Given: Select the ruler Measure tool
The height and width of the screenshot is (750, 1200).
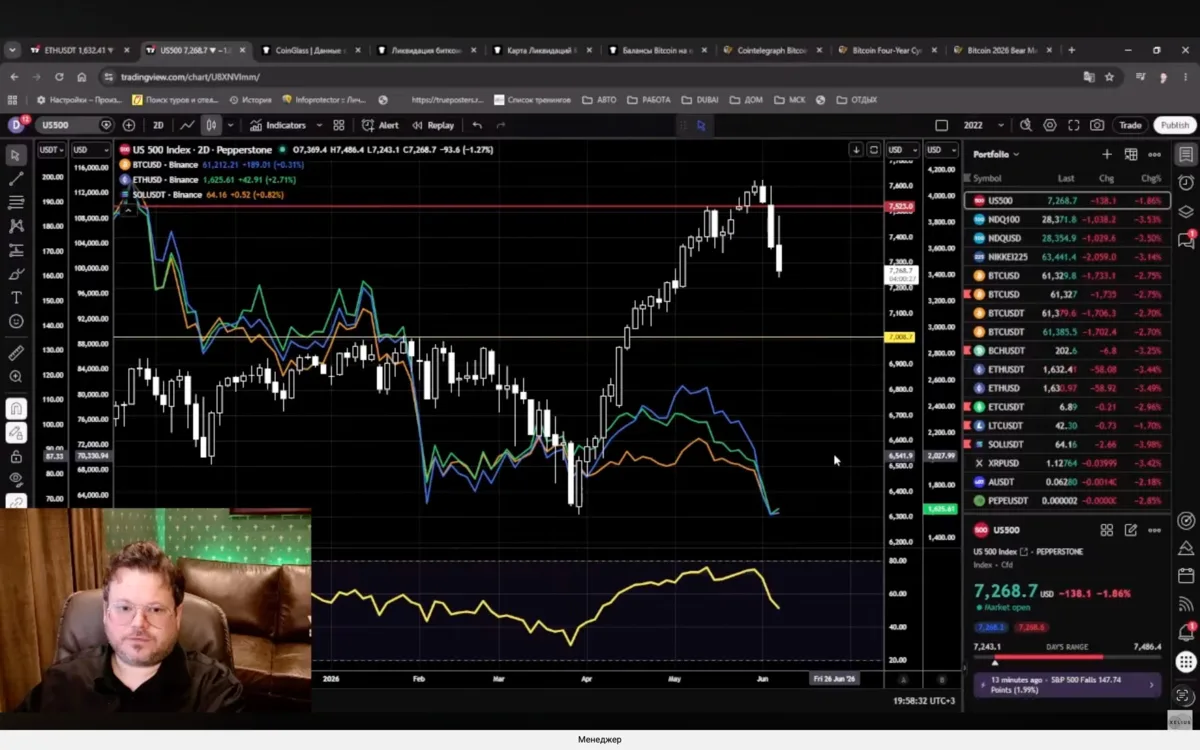Looking at the screenshot, I should tap(16, 353).
